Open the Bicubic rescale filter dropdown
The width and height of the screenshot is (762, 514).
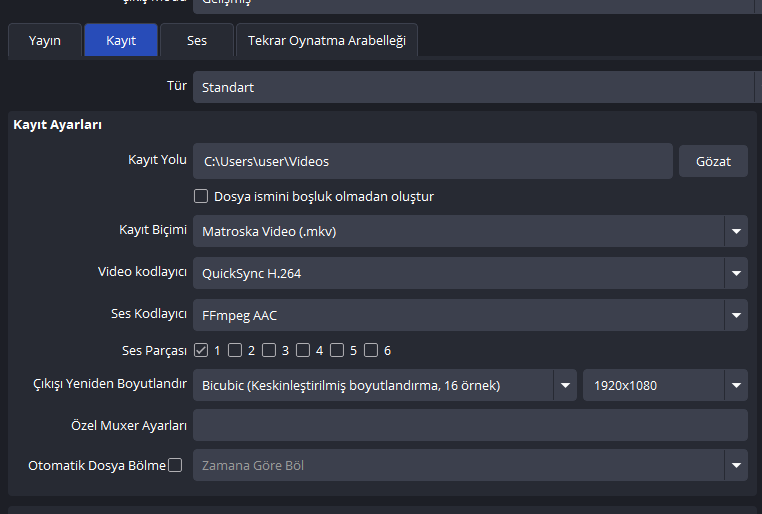click(x=385, y=385)
